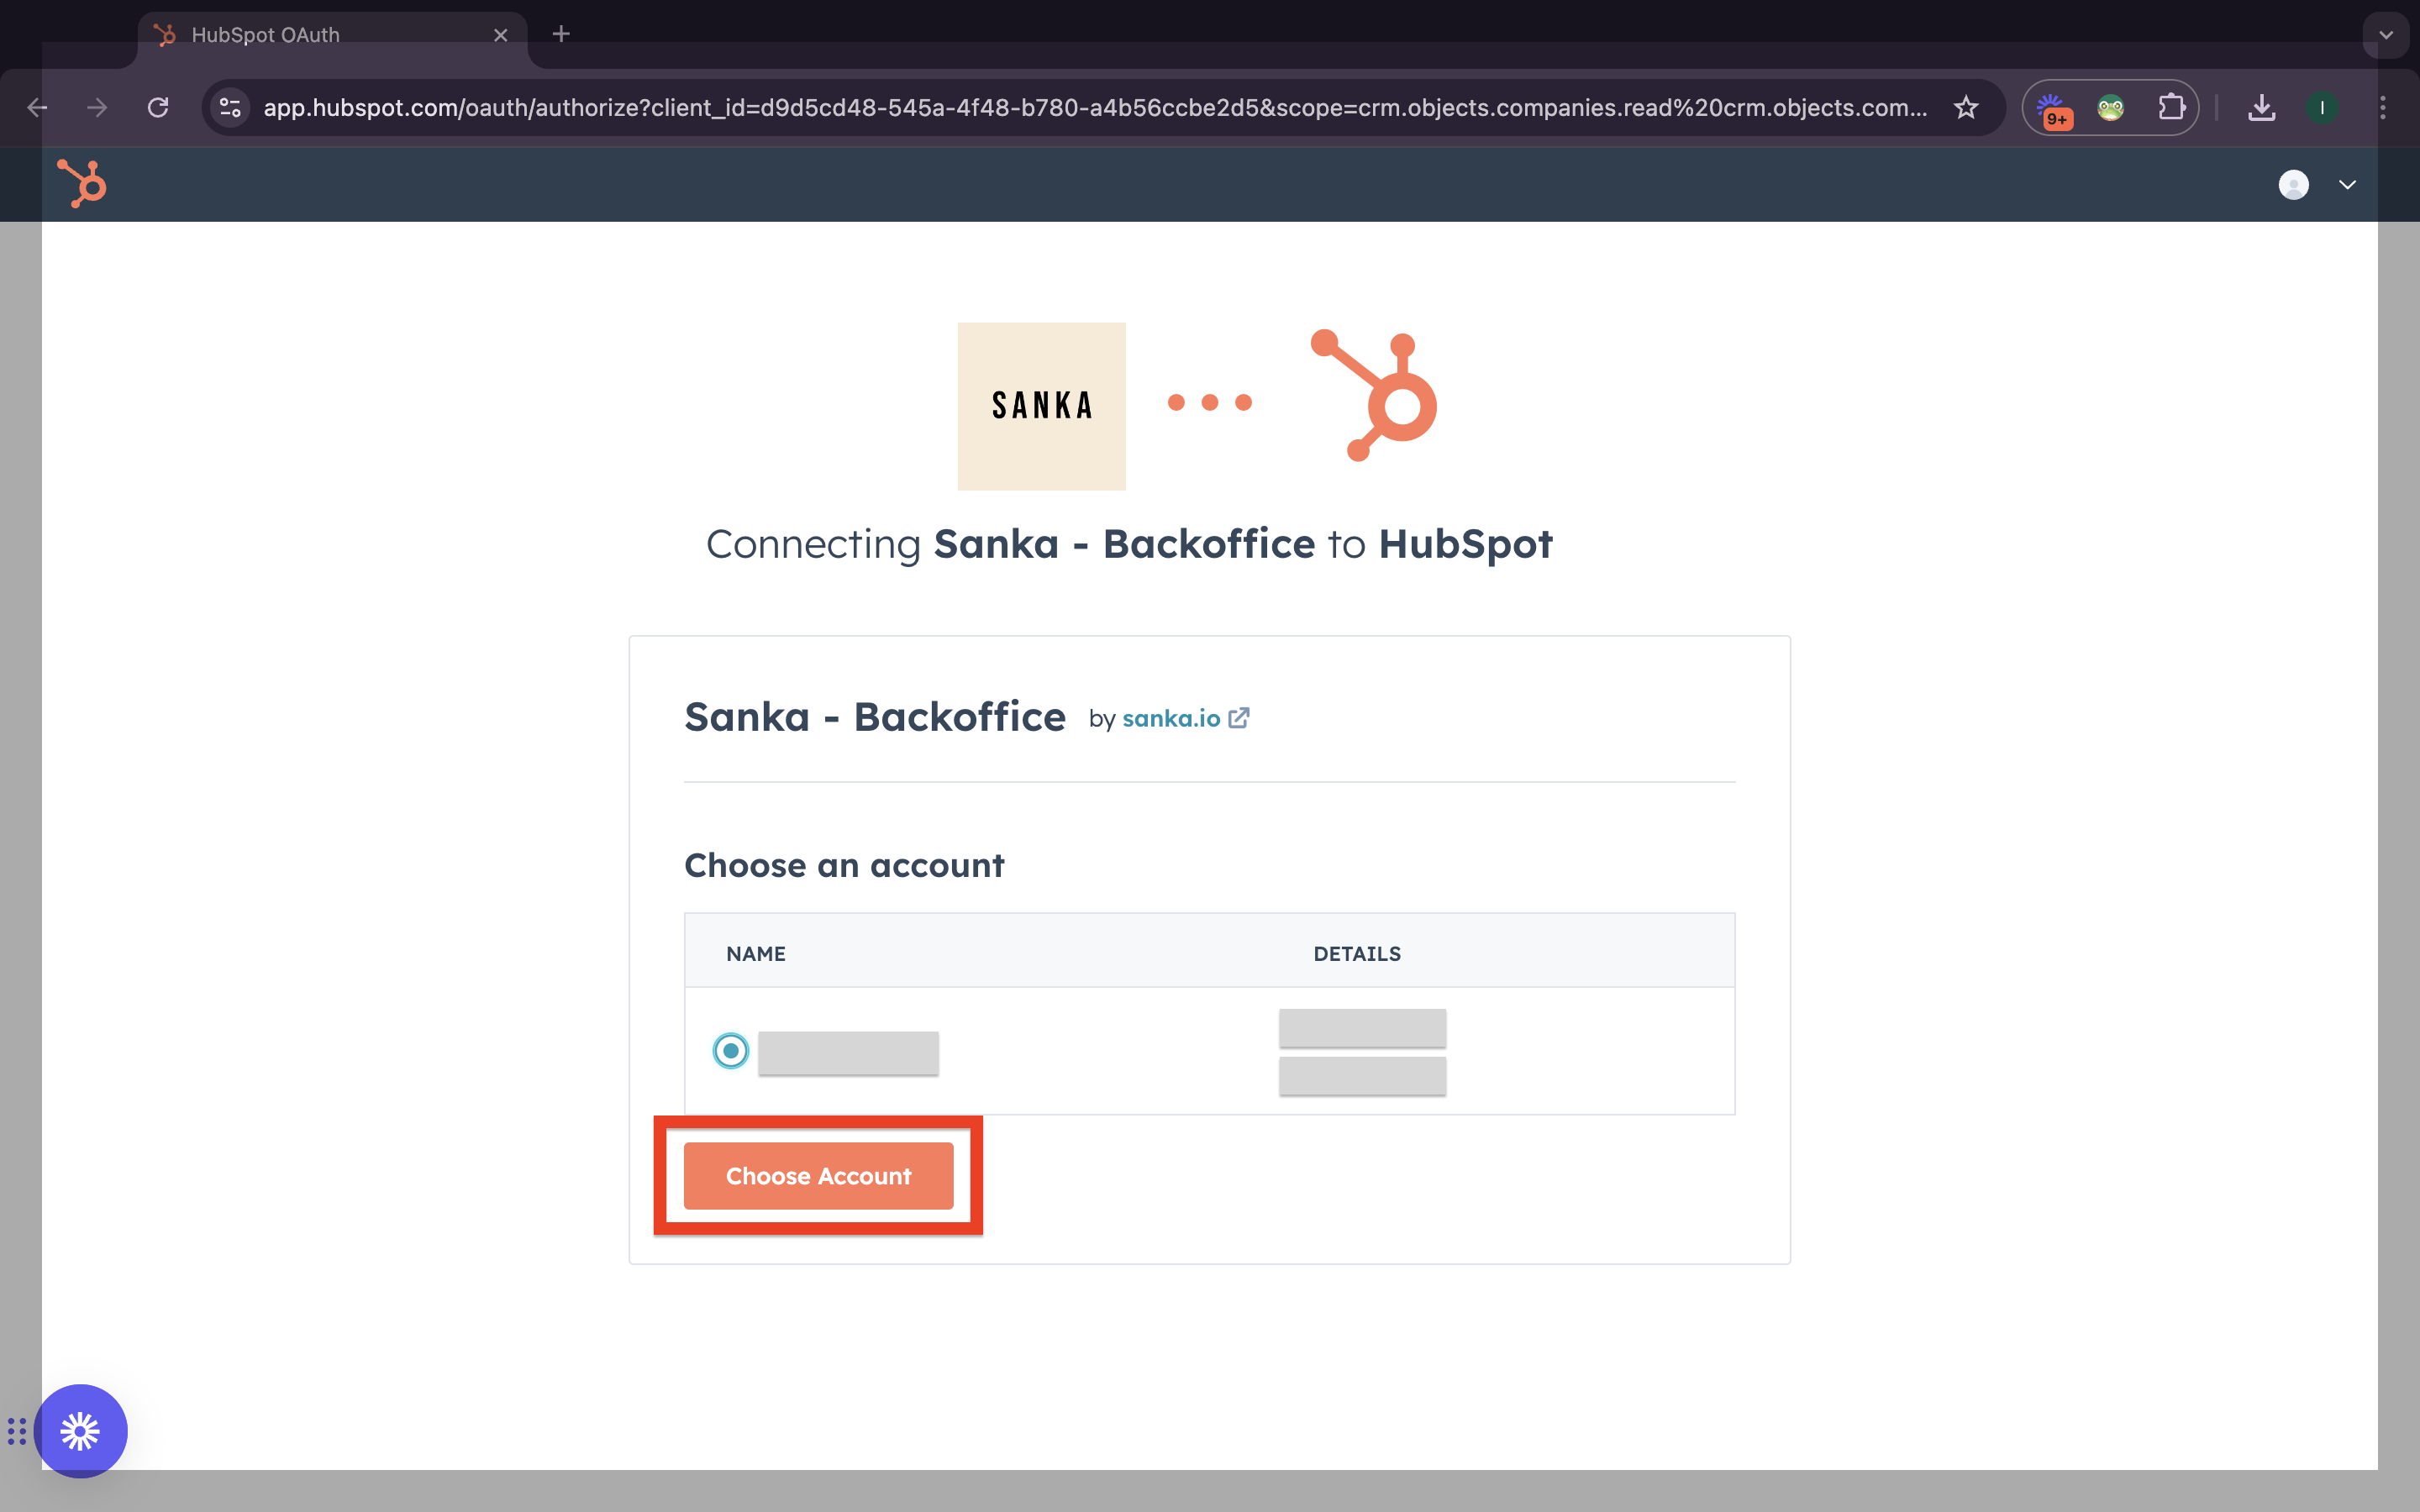Close the HubSpot OAuth tab
Image resolution: width=2420 pixels, height=1512 pixels.
[501, 35]
